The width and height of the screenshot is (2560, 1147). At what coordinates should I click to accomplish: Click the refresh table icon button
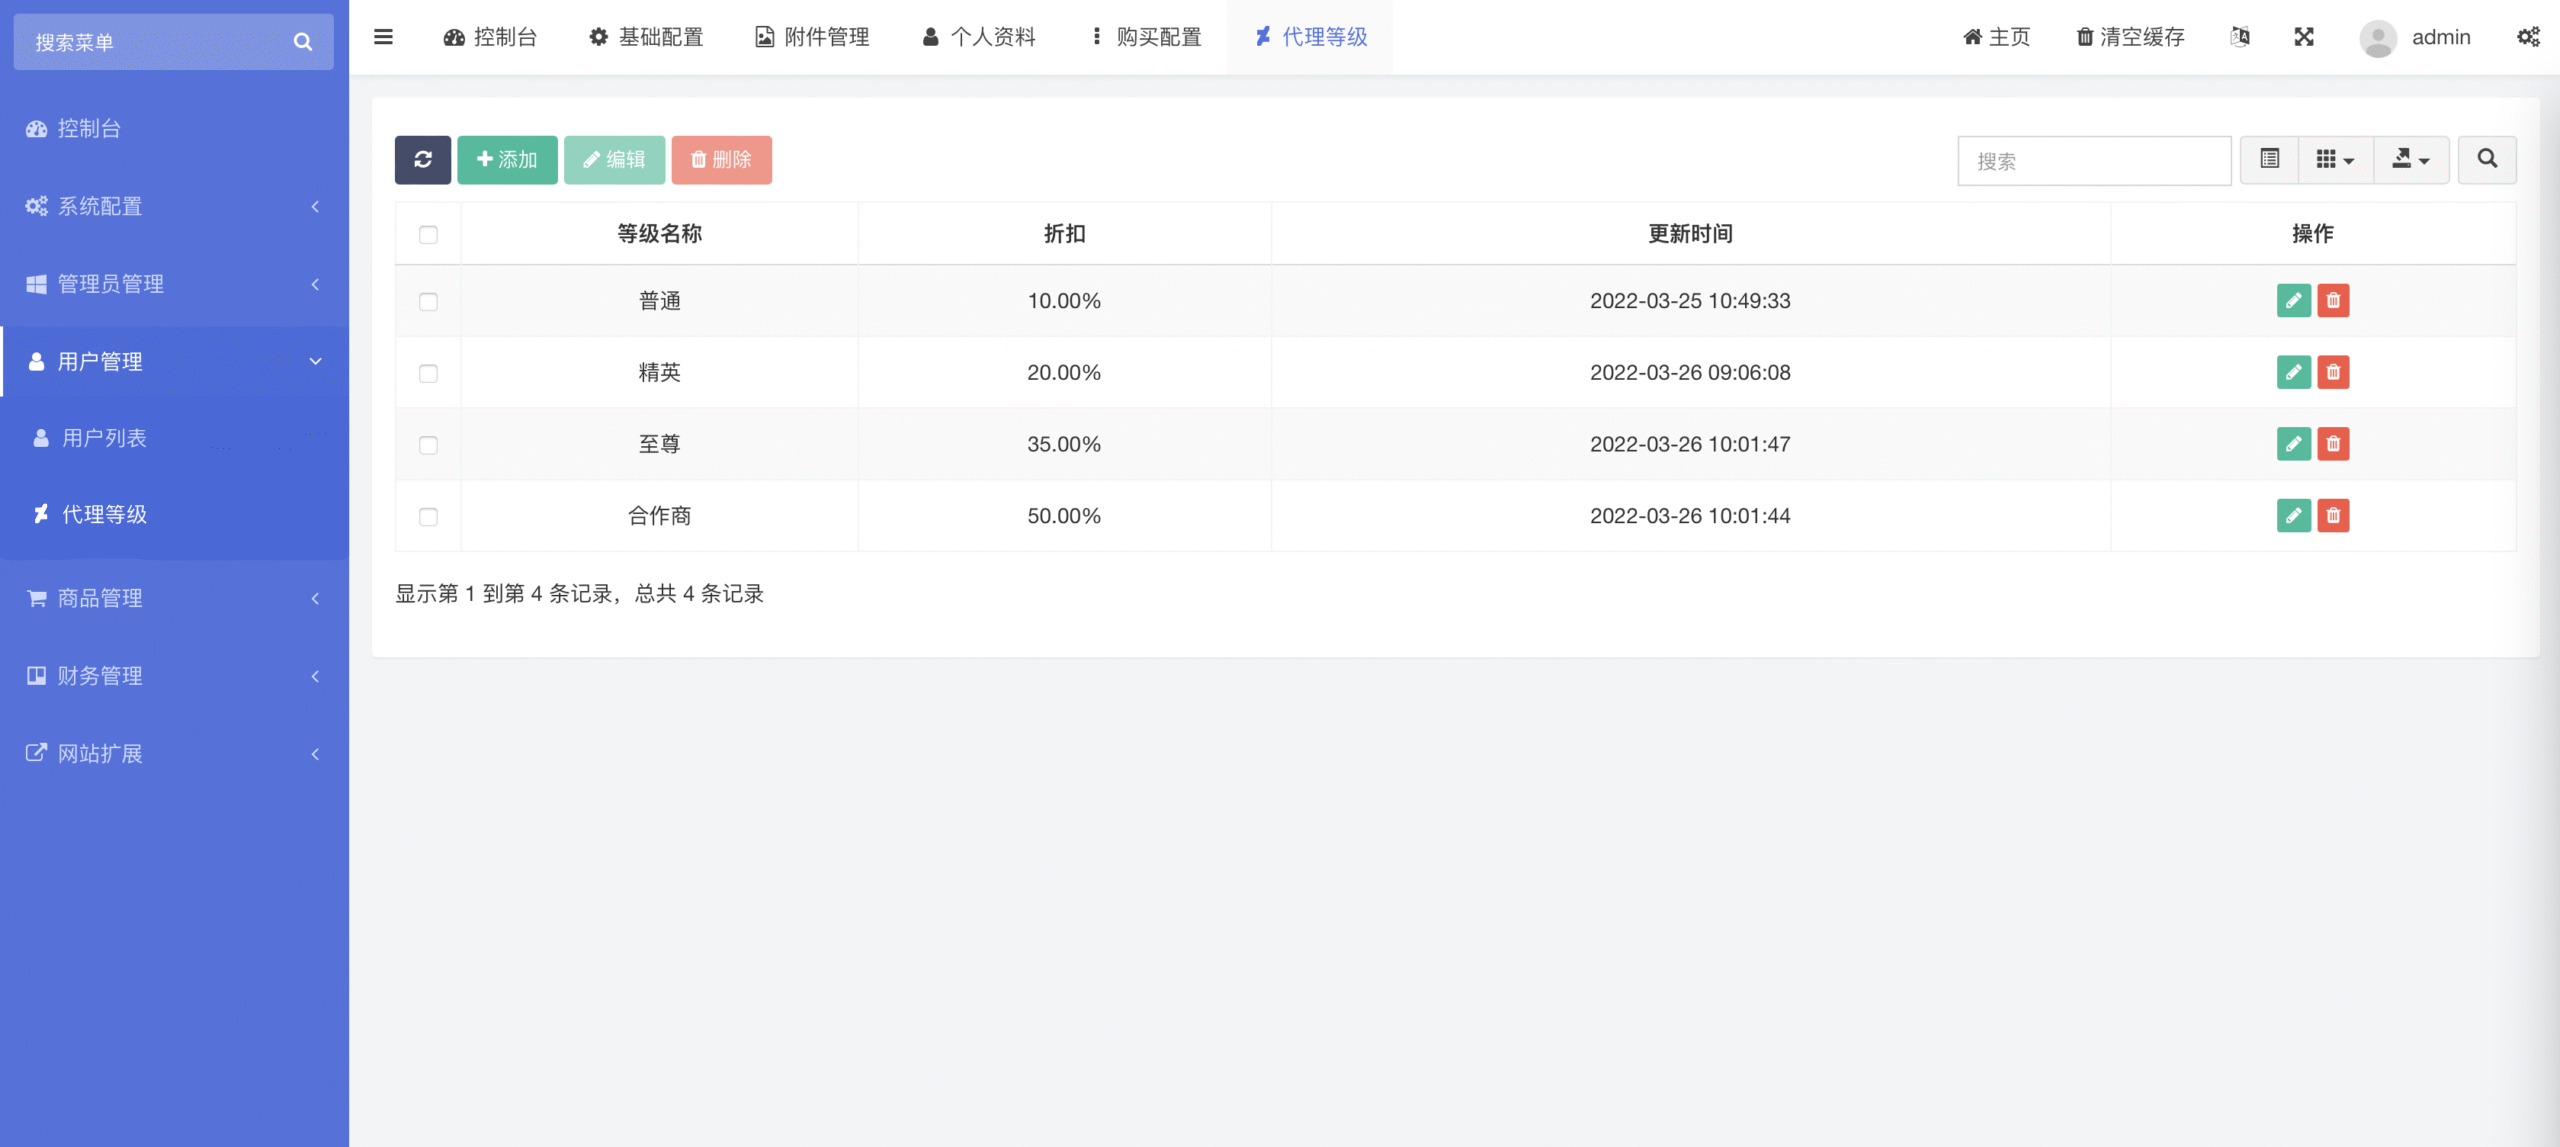point(422,160)
